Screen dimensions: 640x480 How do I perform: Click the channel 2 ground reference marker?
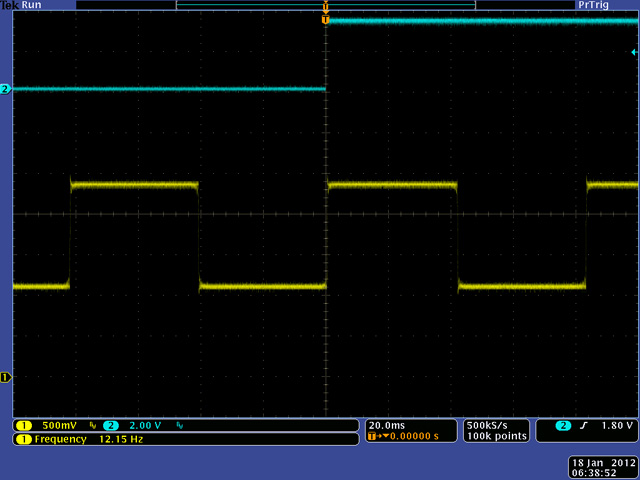(x=6, y=90)
